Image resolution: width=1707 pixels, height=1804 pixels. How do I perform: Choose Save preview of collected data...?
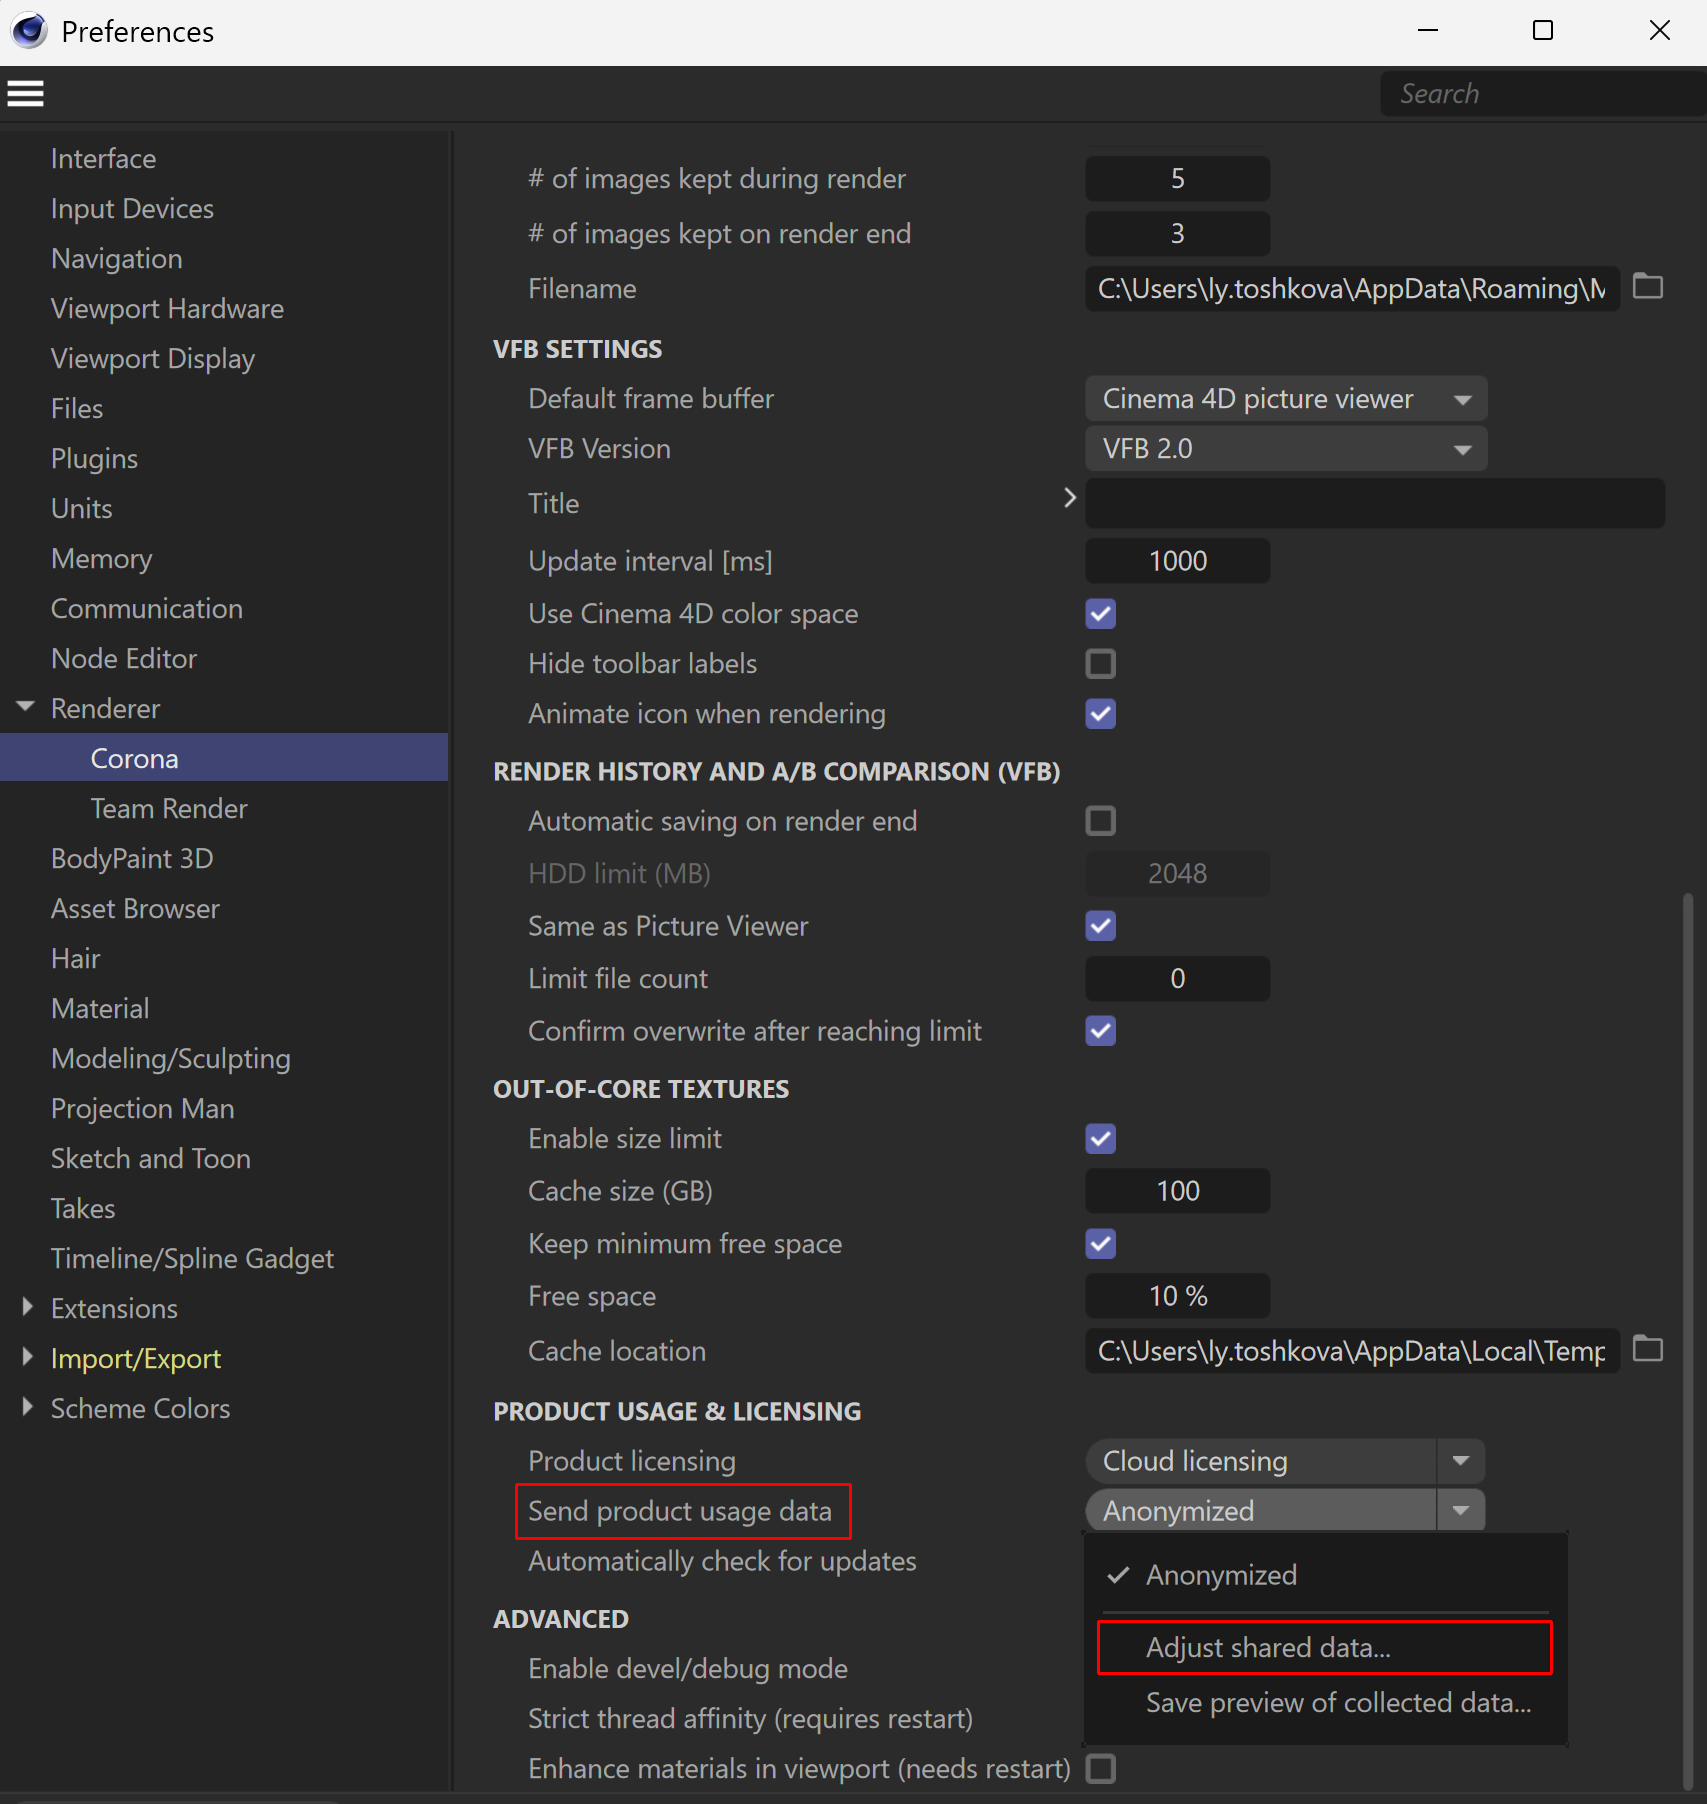[1325, 1703]
